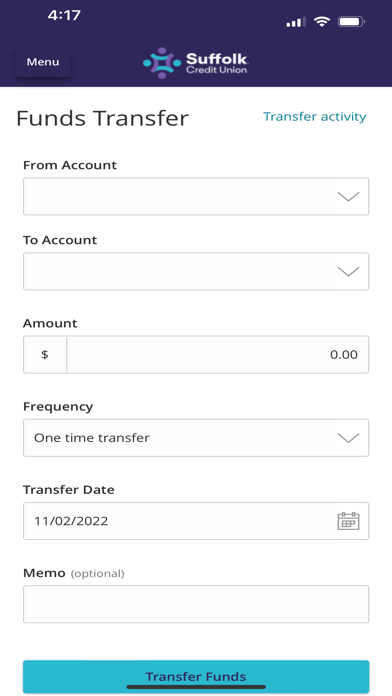Open Transfer activity link
The height and width of the screenshot is (696, 392).
tap(314, 117)
